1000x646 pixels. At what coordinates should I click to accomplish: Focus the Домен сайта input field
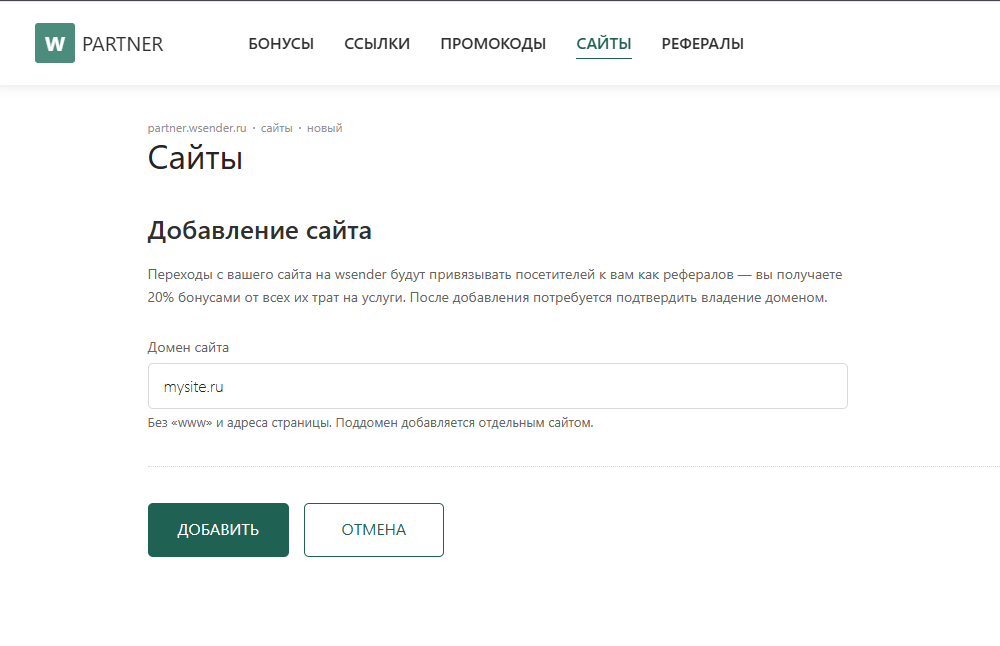pyautogui.click(x=497, y=386)
